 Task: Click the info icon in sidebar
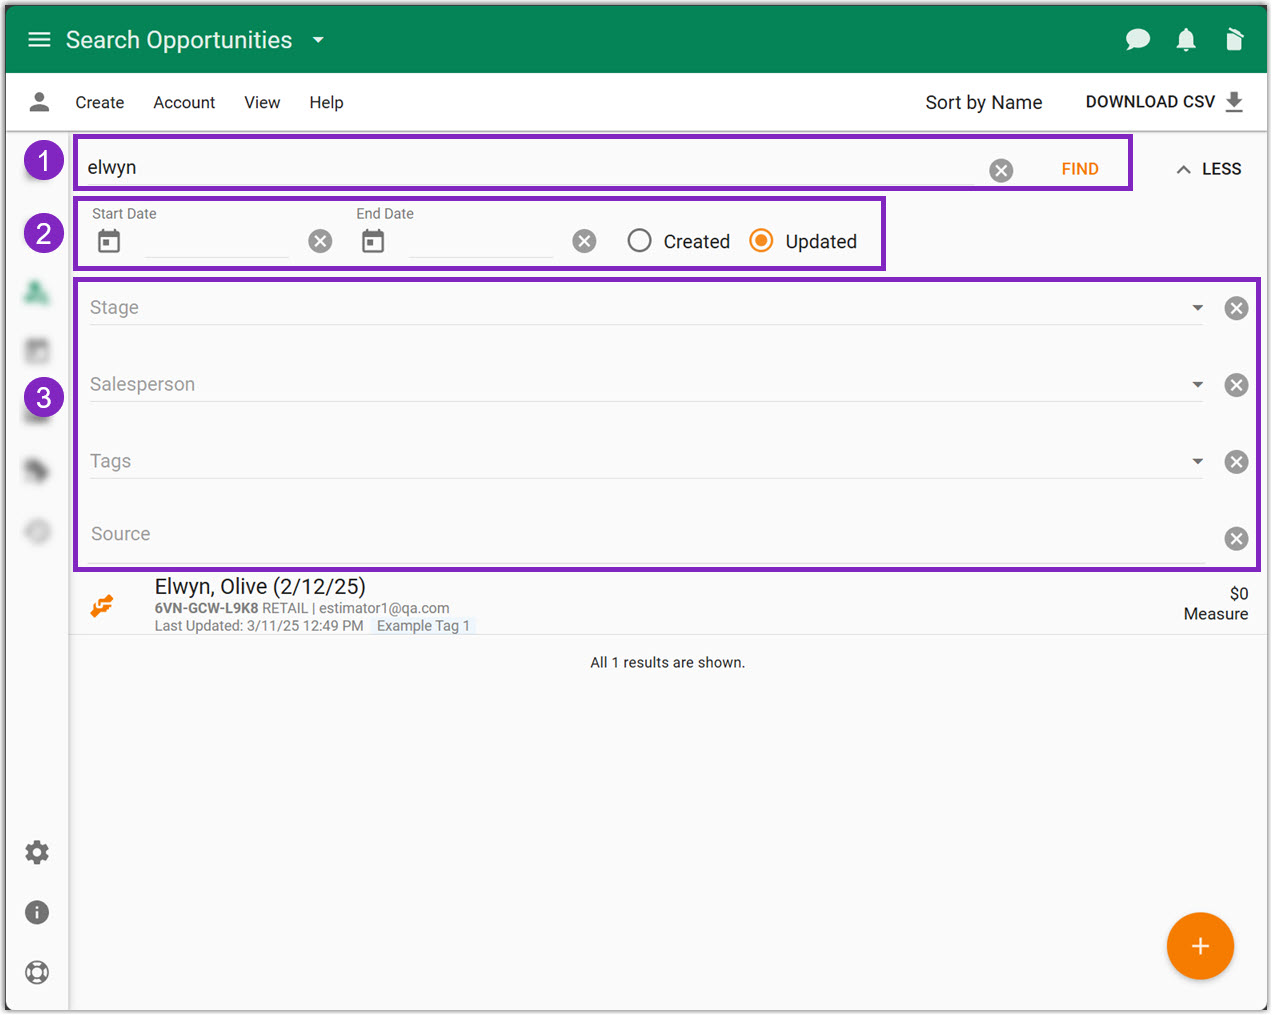pos(37,912)
